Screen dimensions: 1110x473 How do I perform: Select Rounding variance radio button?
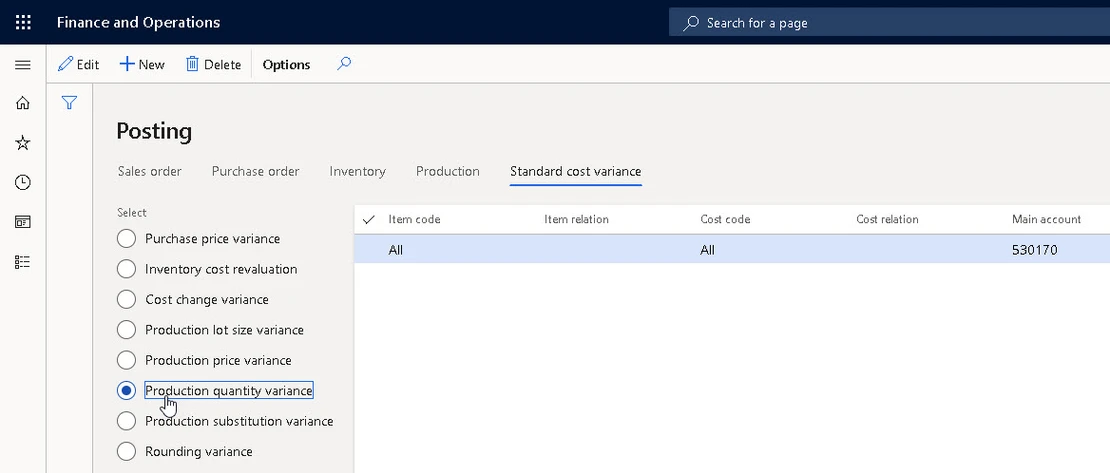tap(126, 452)
